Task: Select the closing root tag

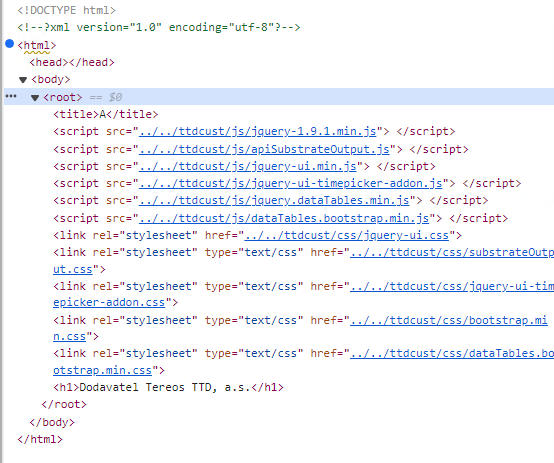Action: point(64,404)
